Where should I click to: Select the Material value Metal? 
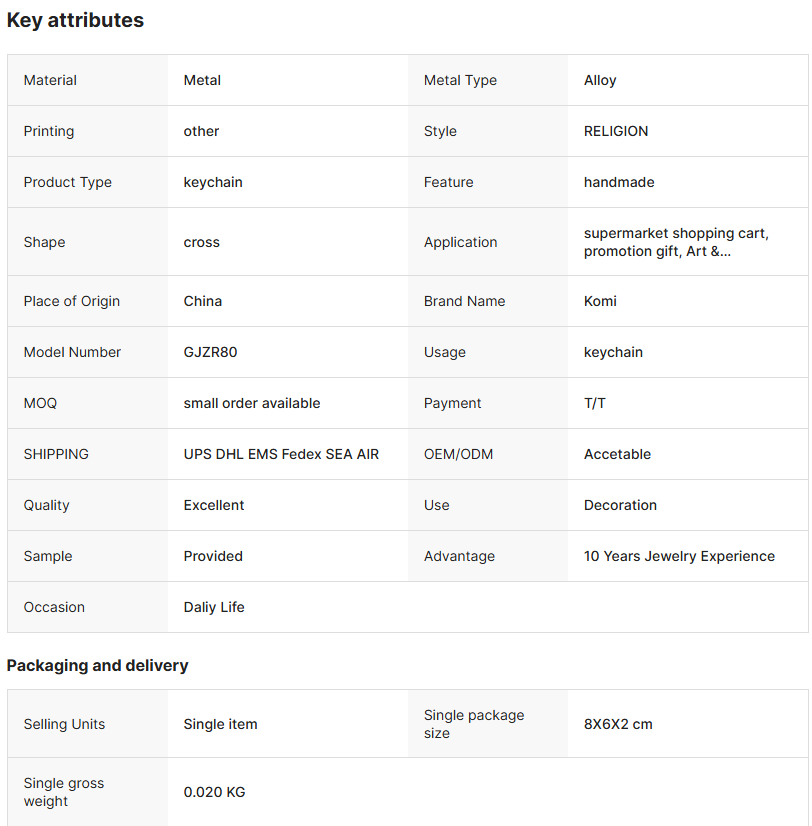202,80
